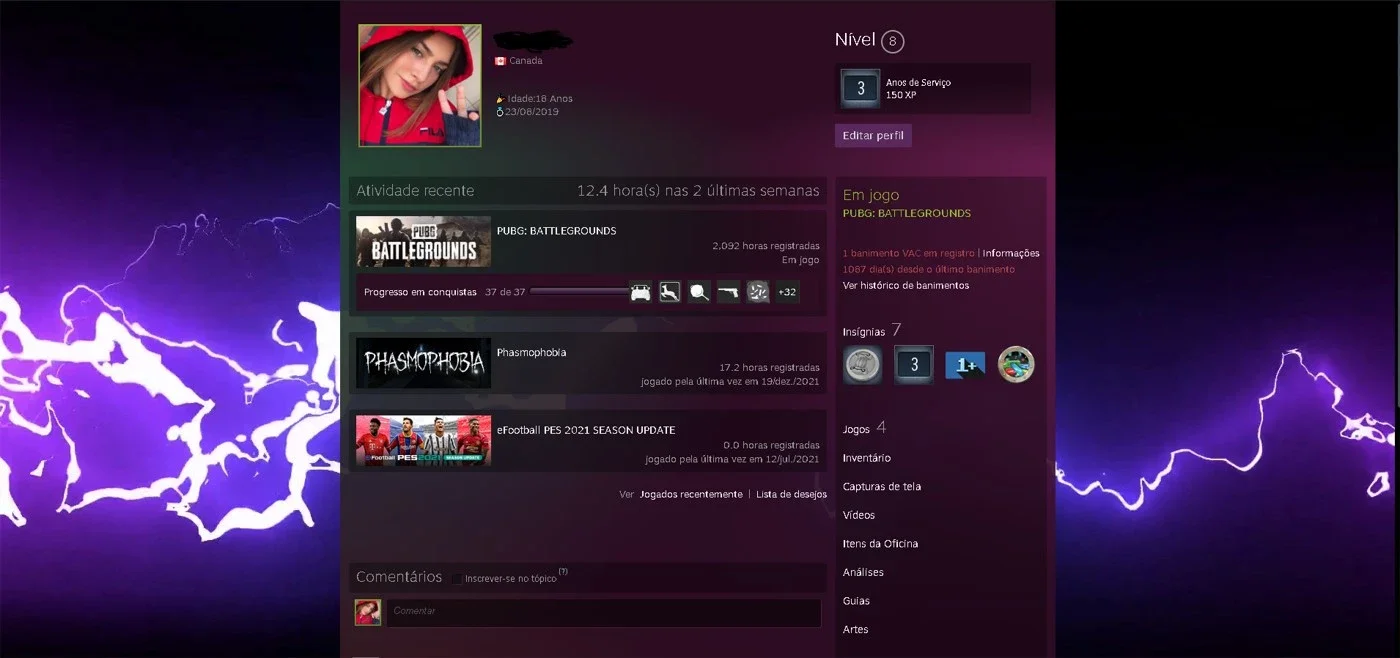
Task: Click the car achievement icon
Action: click(x=641, y=292)
